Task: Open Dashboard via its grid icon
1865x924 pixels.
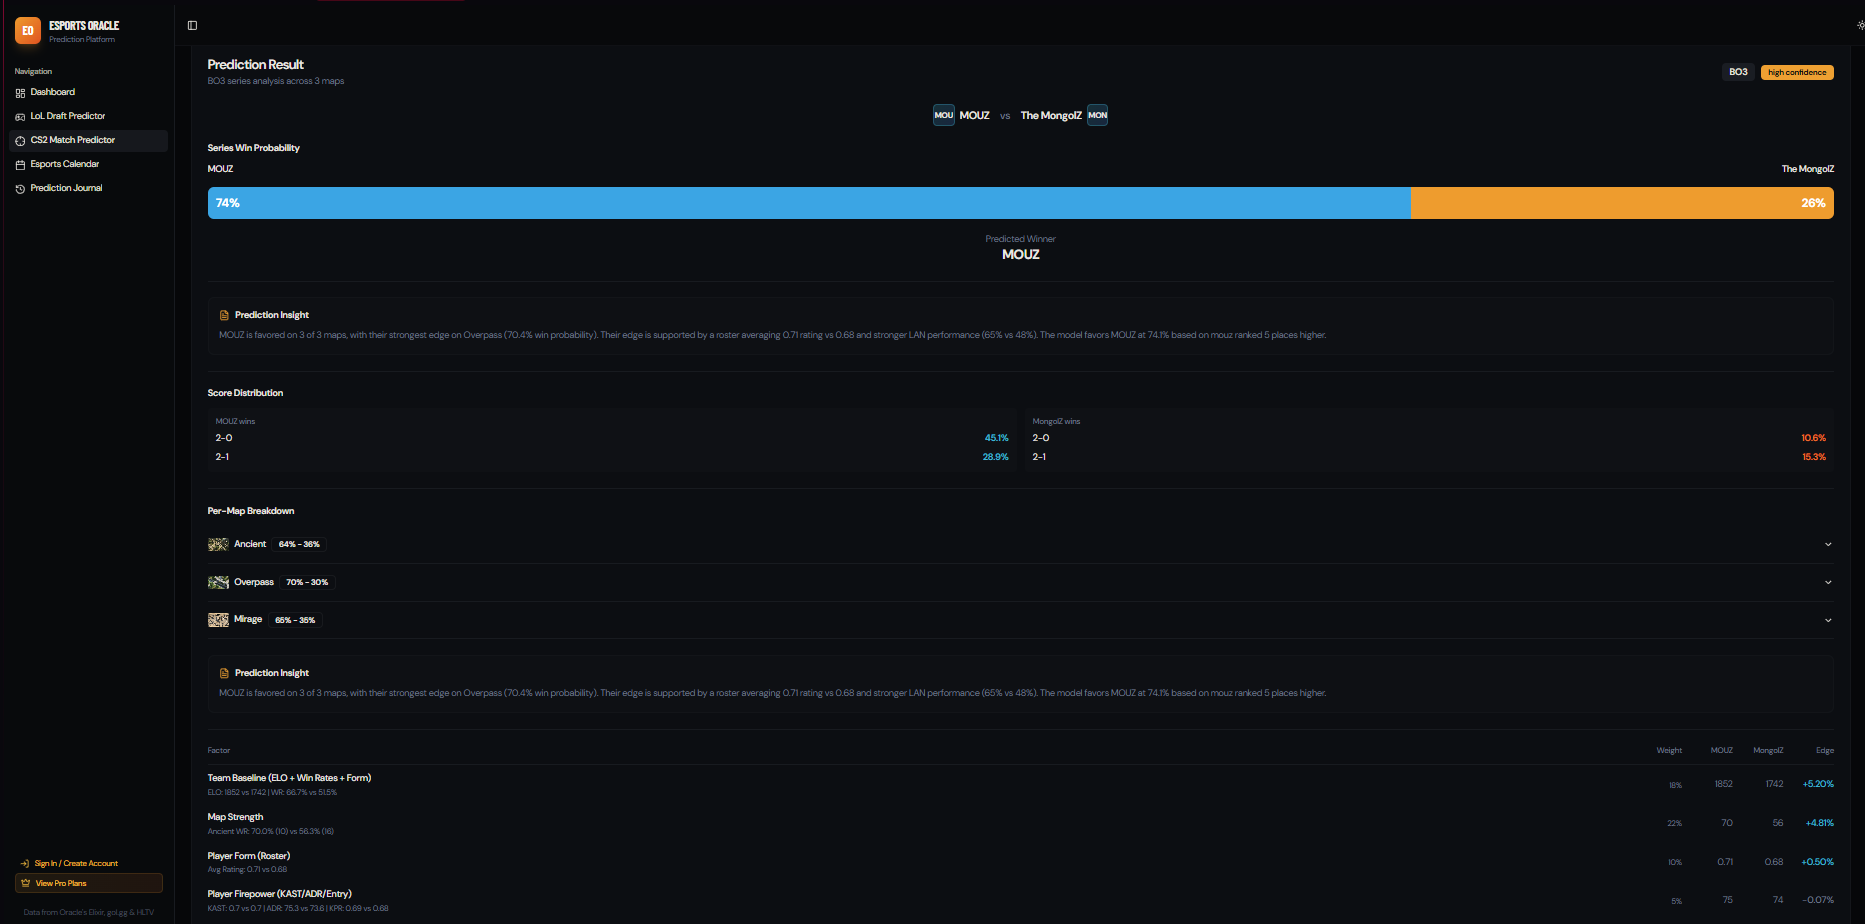Action: (20, 93)
